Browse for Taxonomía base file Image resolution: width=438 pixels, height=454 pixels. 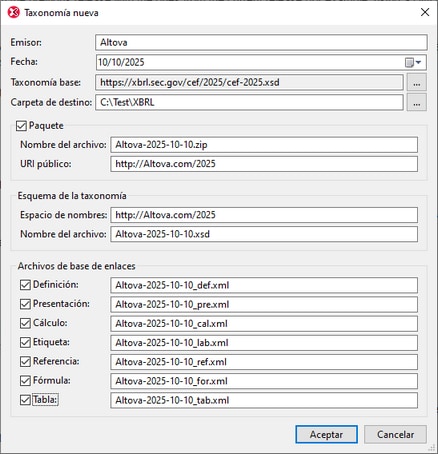coord(416,83)
